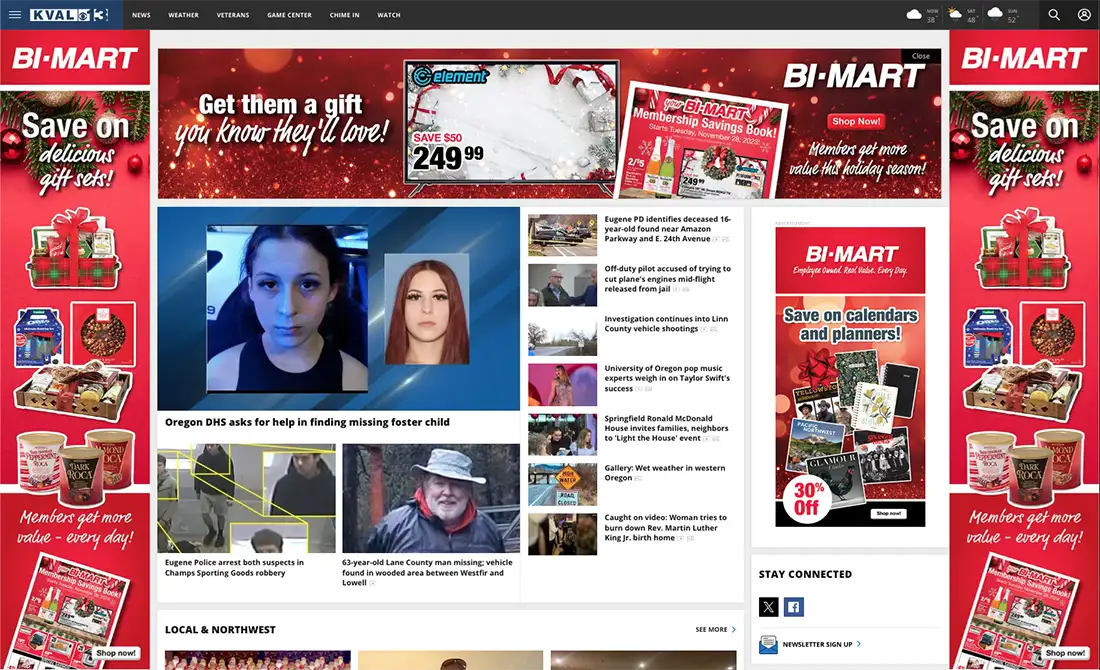Open Off-duty pilot accused story
The image size is (1100, 670).
pyautogui.click(x=667, y=279)
